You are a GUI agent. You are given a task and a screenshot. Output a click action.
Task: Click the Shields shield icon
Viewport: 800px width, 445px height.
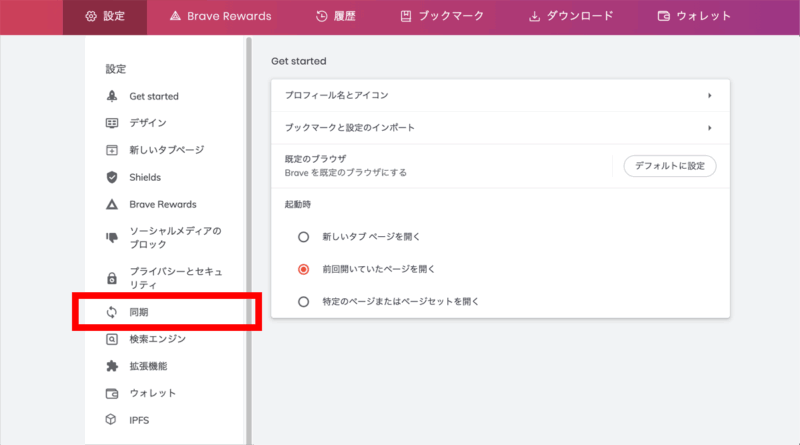pyautogui.click(x=112, y=177)
